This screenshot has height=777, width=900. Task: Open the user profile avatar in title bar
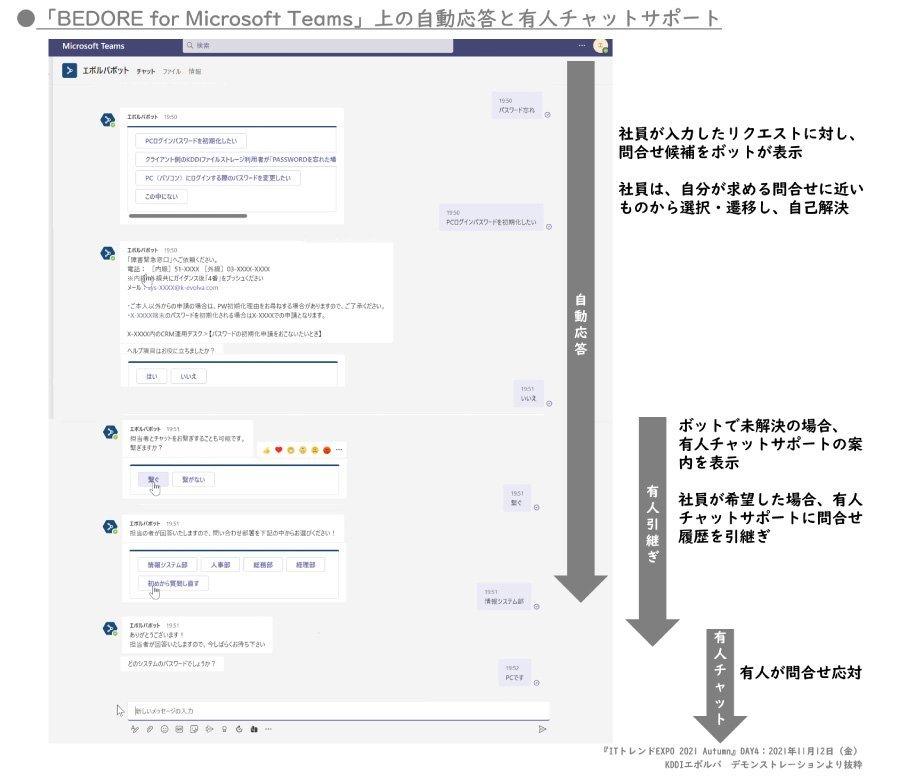601,46
